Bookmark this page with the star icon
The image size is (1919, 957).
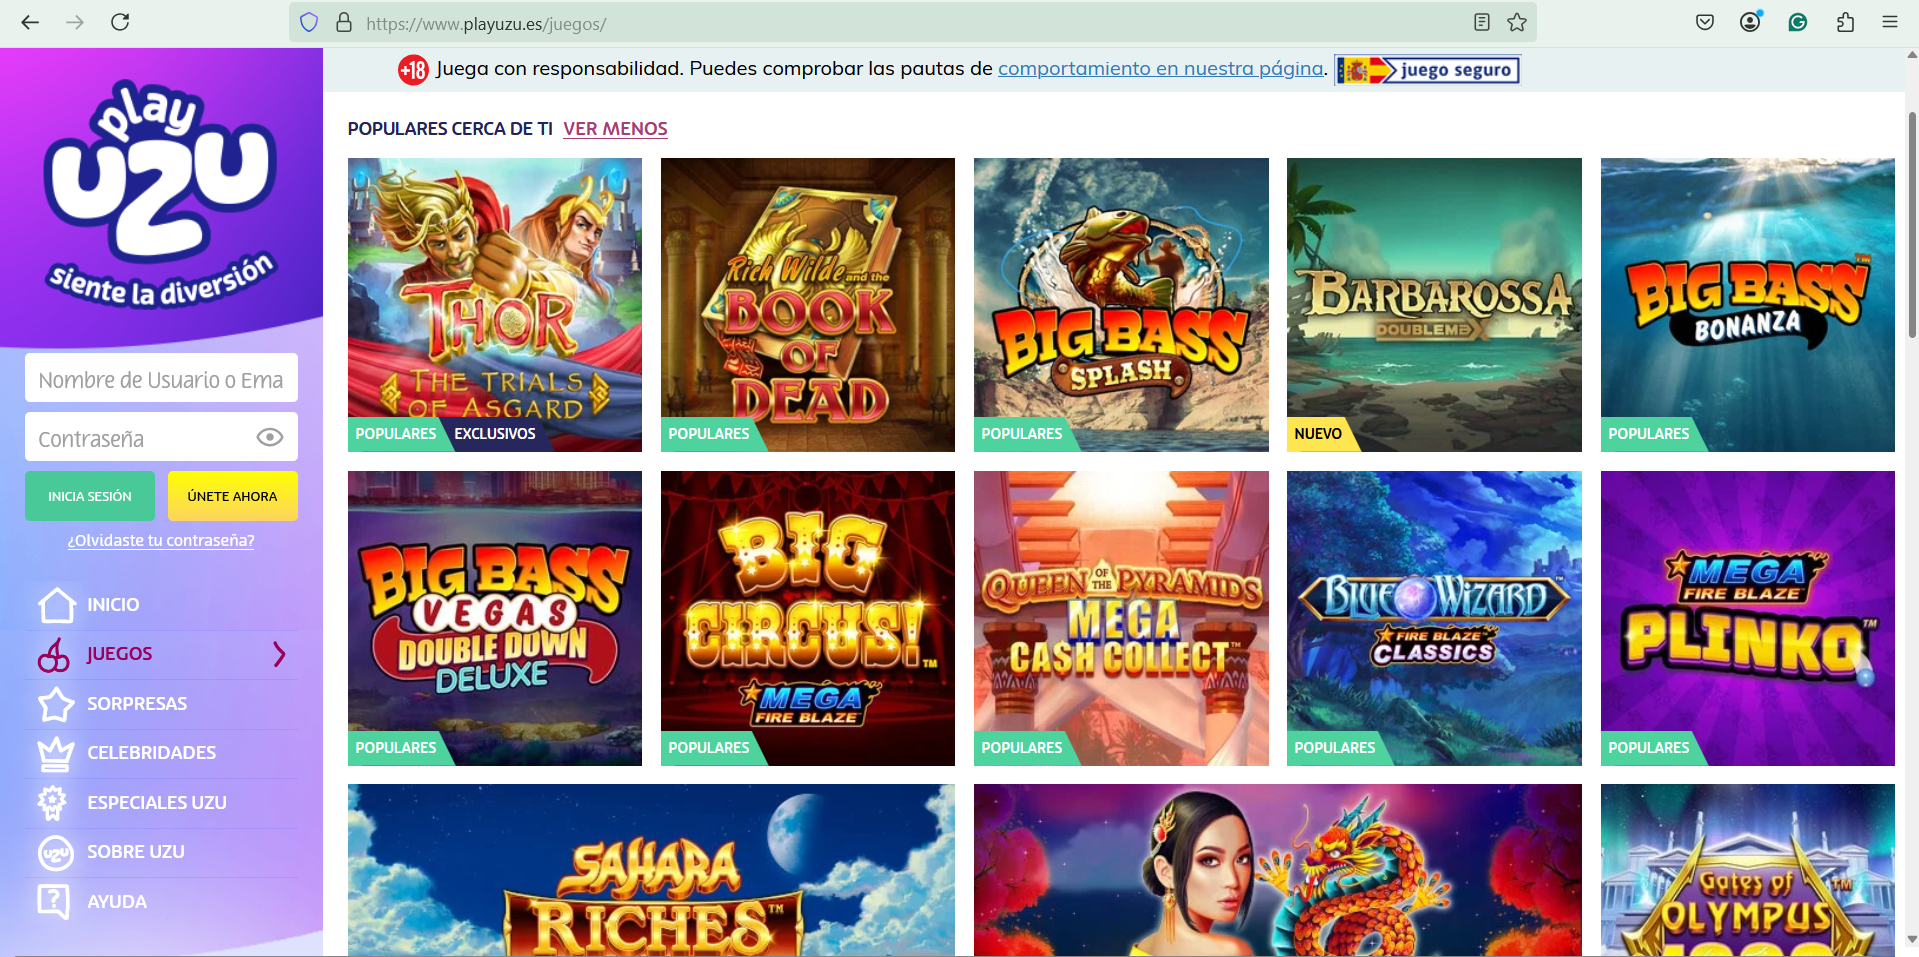[x=1517, y=22]
